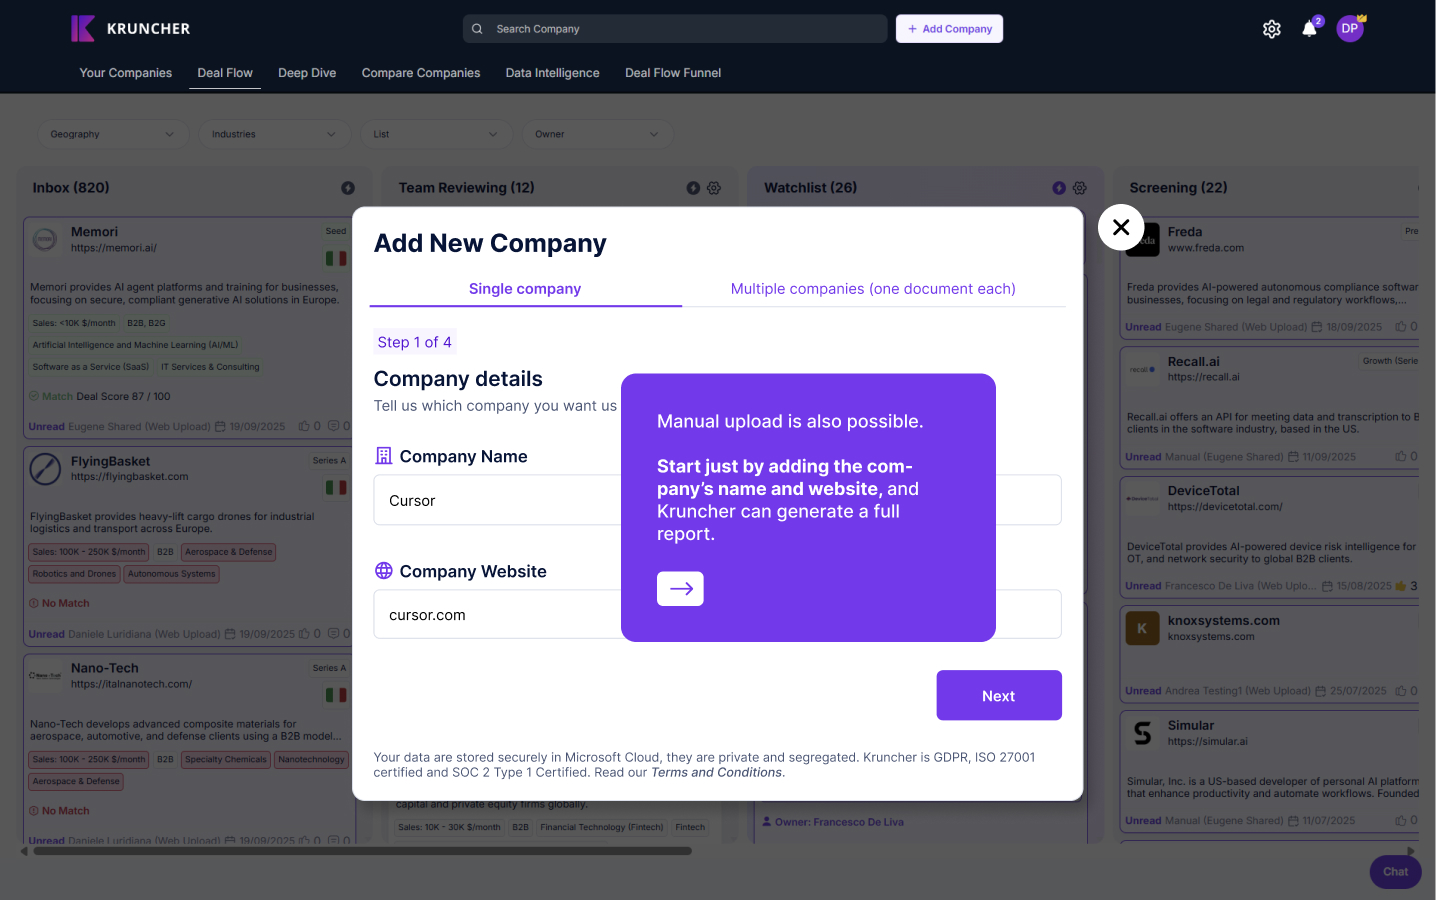This screenshot has width=1436, height=900.
Task: Expand the Industries filter dropdown
Action: [x=273, y=134]
